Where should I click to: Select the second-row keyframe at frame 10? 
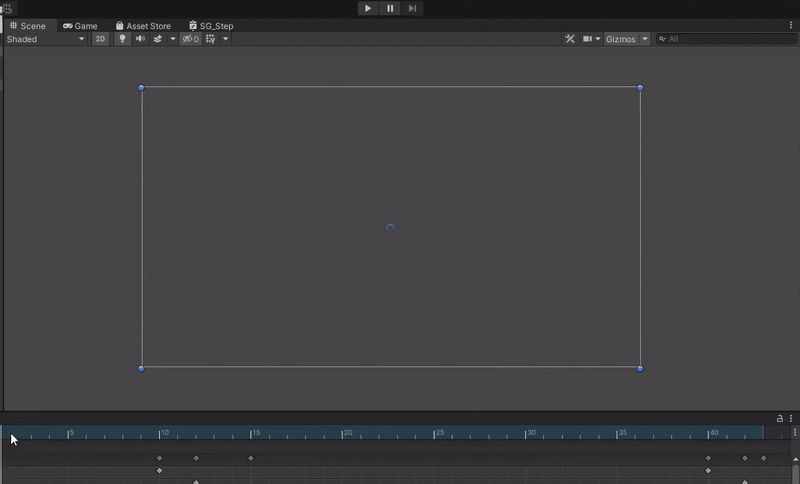tap(159, 470)
